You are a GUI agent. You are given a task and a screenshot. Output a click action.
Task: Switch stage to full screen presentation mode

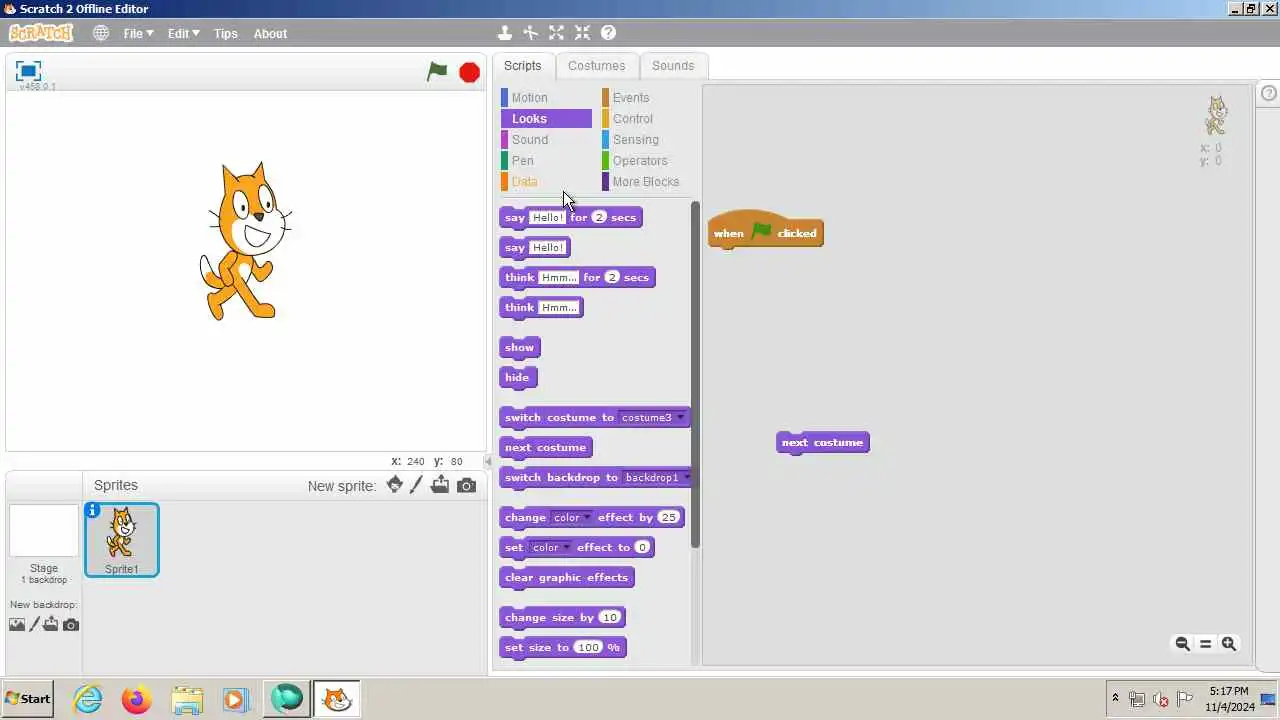click(28, 70)
